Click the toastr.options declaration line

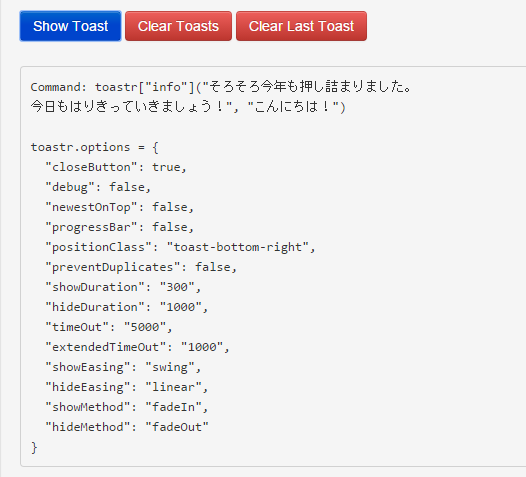tap(95, 147)
